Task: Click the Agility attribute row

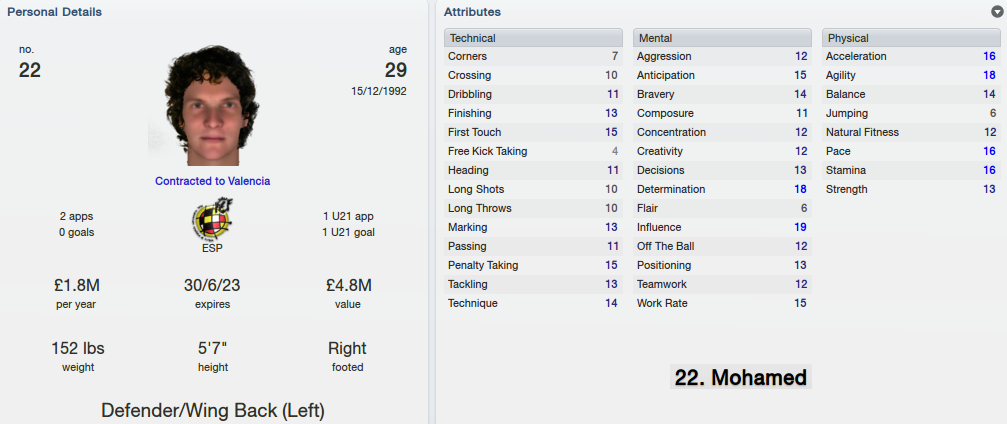Action: pyautogui.click(x=911, y=75)
